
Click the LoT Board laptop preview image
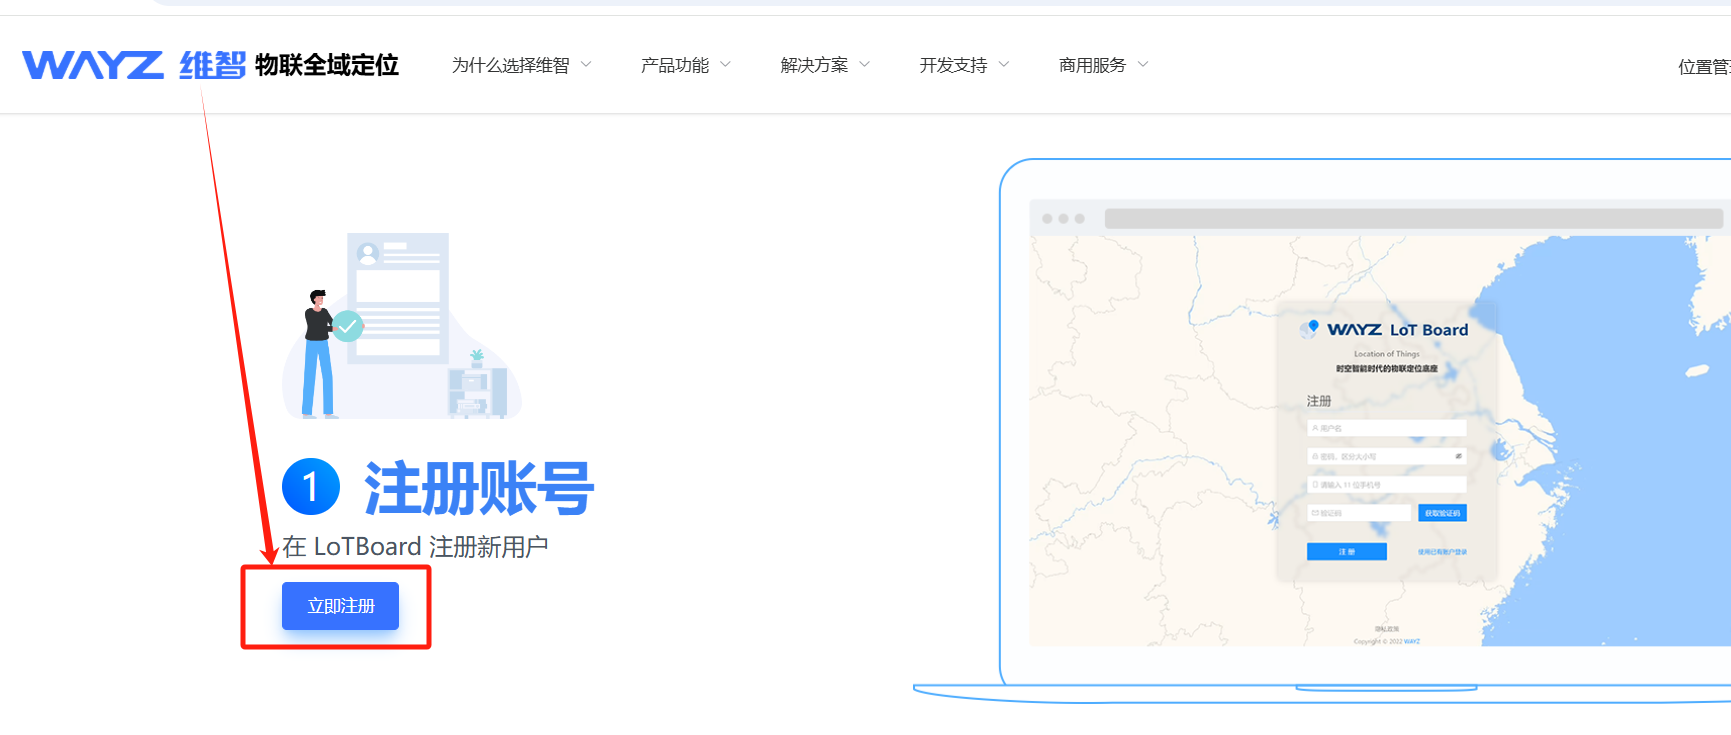(x=1322, y=431)
